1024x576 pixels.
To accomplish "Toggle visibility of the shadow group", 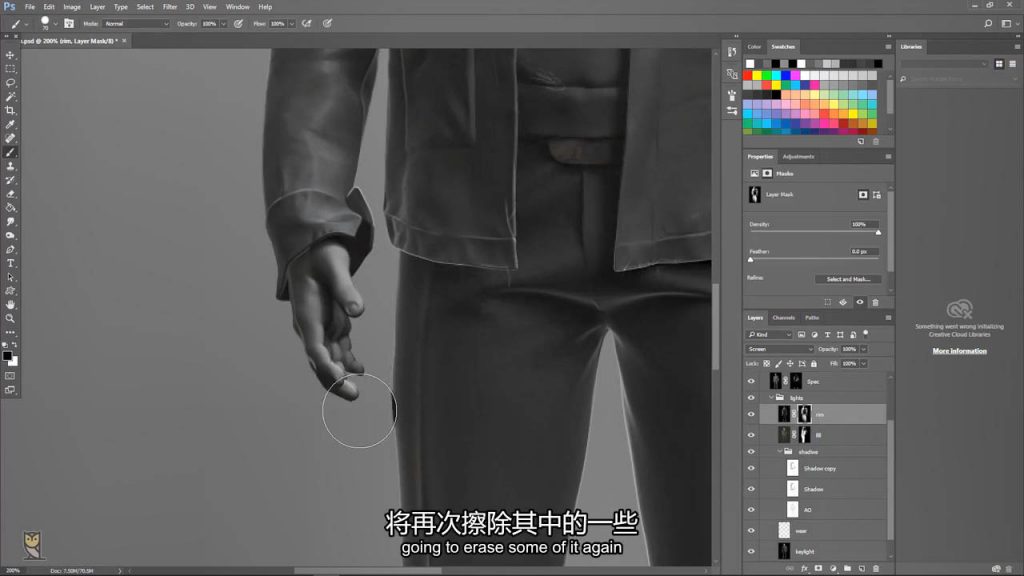I will tap(751, 452).
